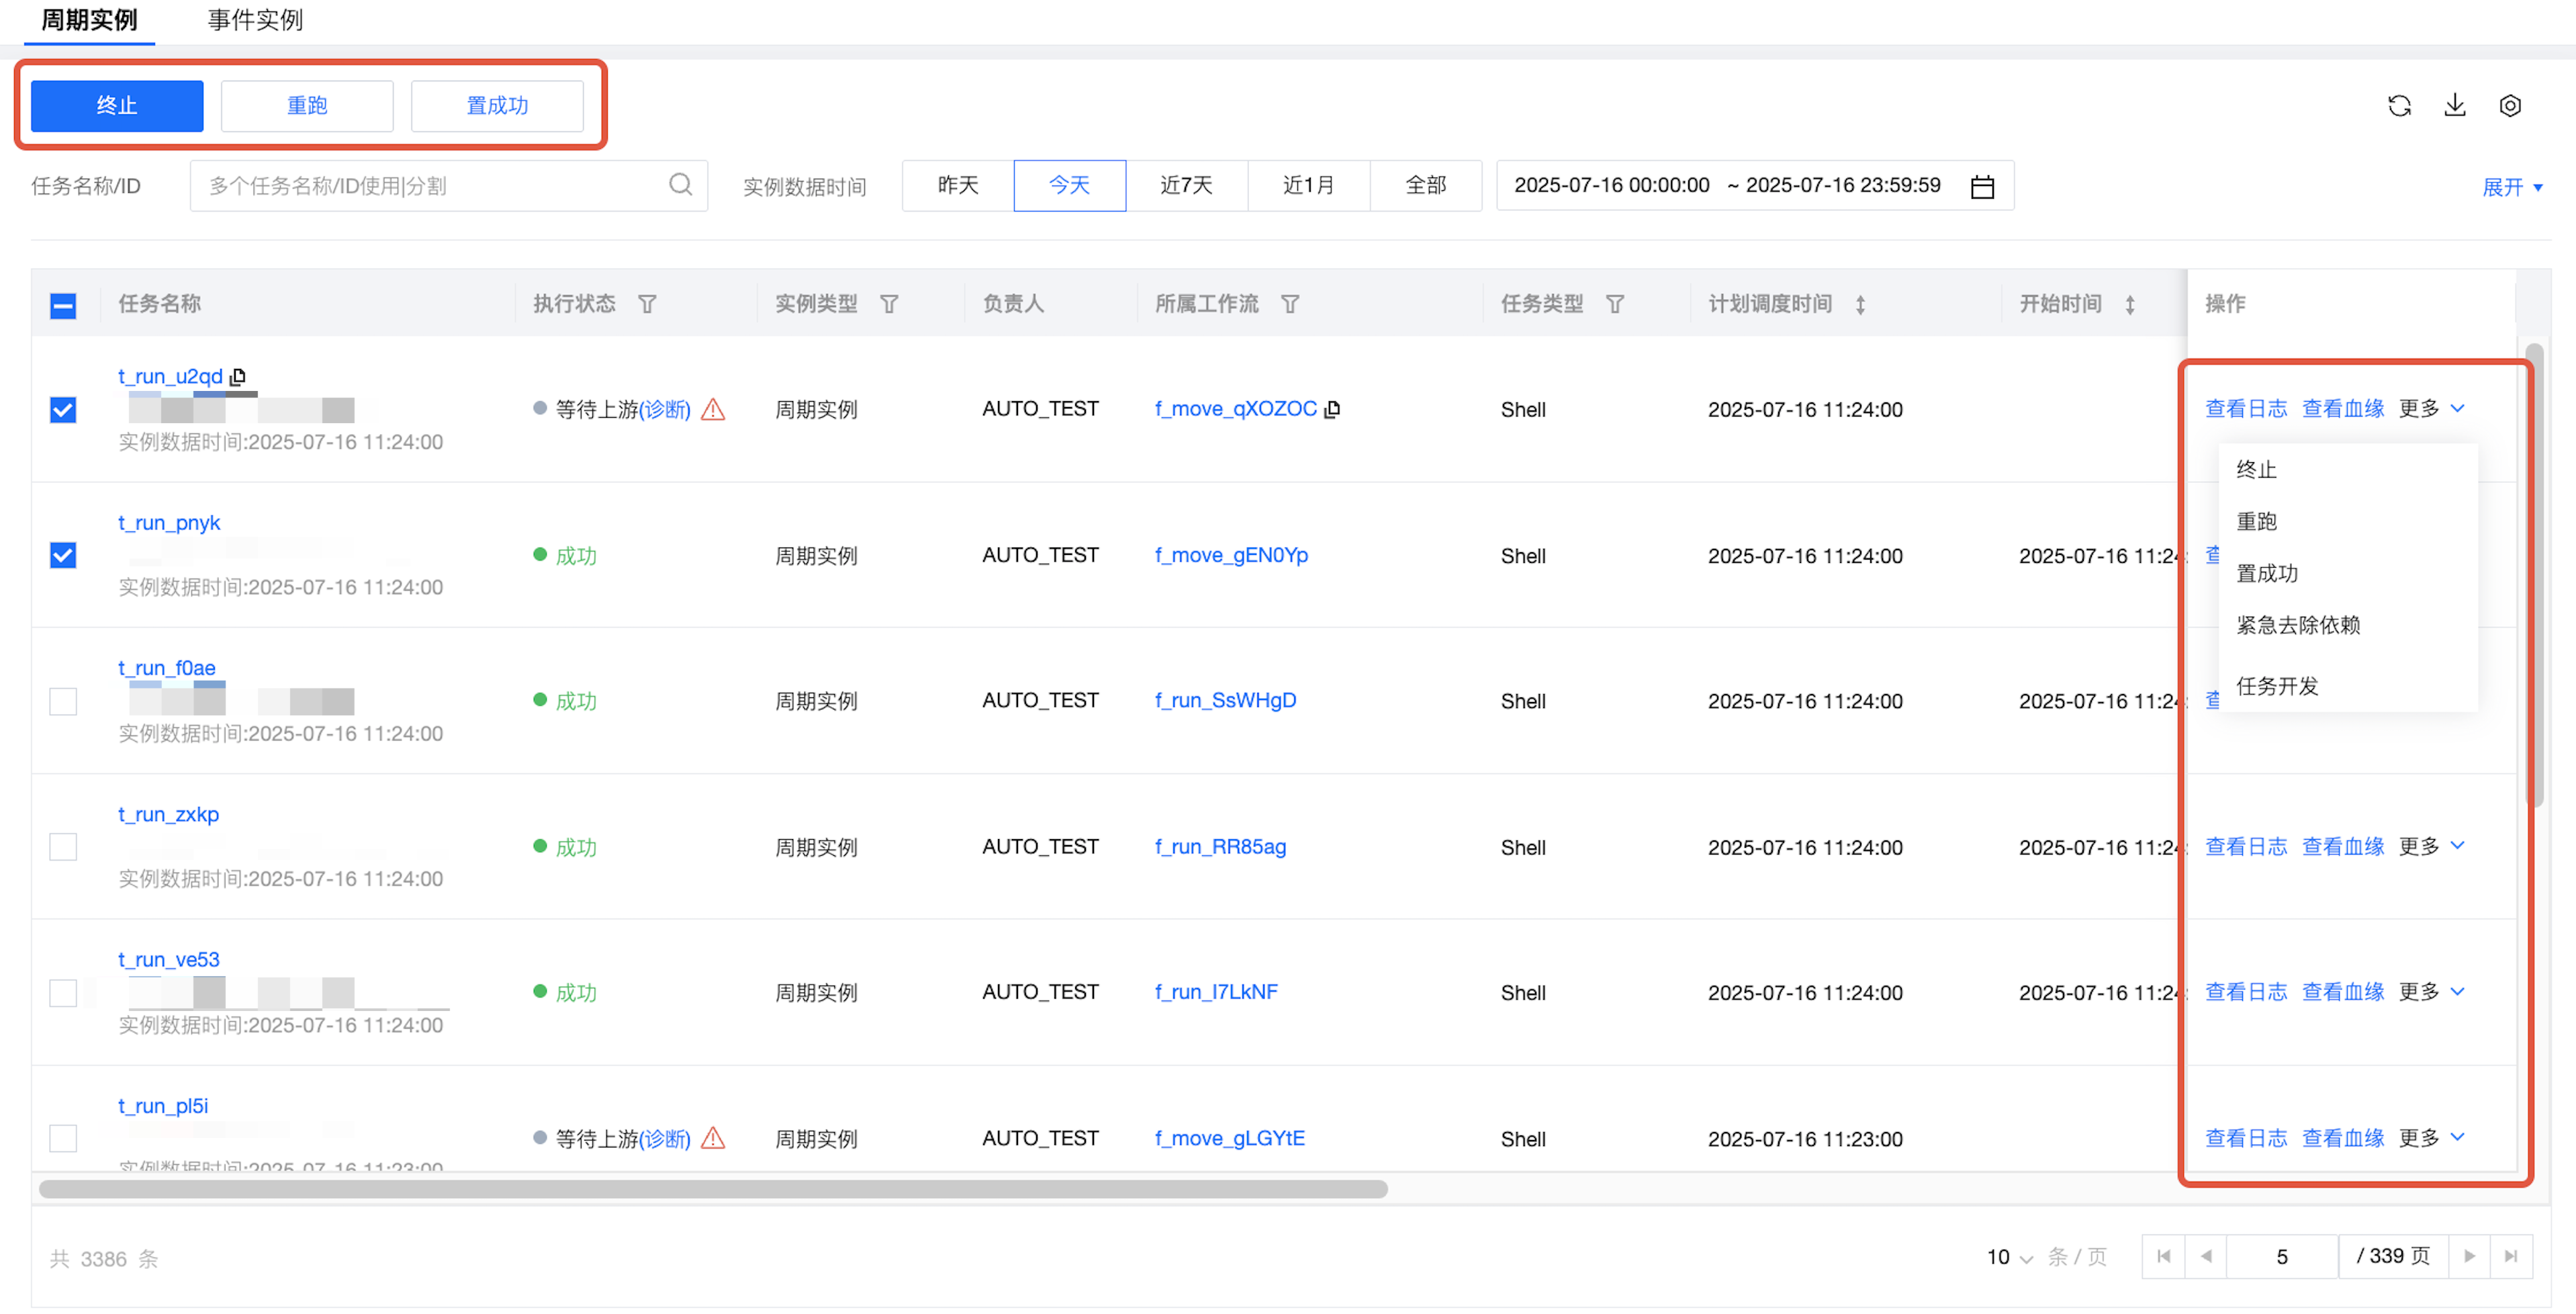Uncheck the t_run_pnyk row checkbox

(63, 555)
